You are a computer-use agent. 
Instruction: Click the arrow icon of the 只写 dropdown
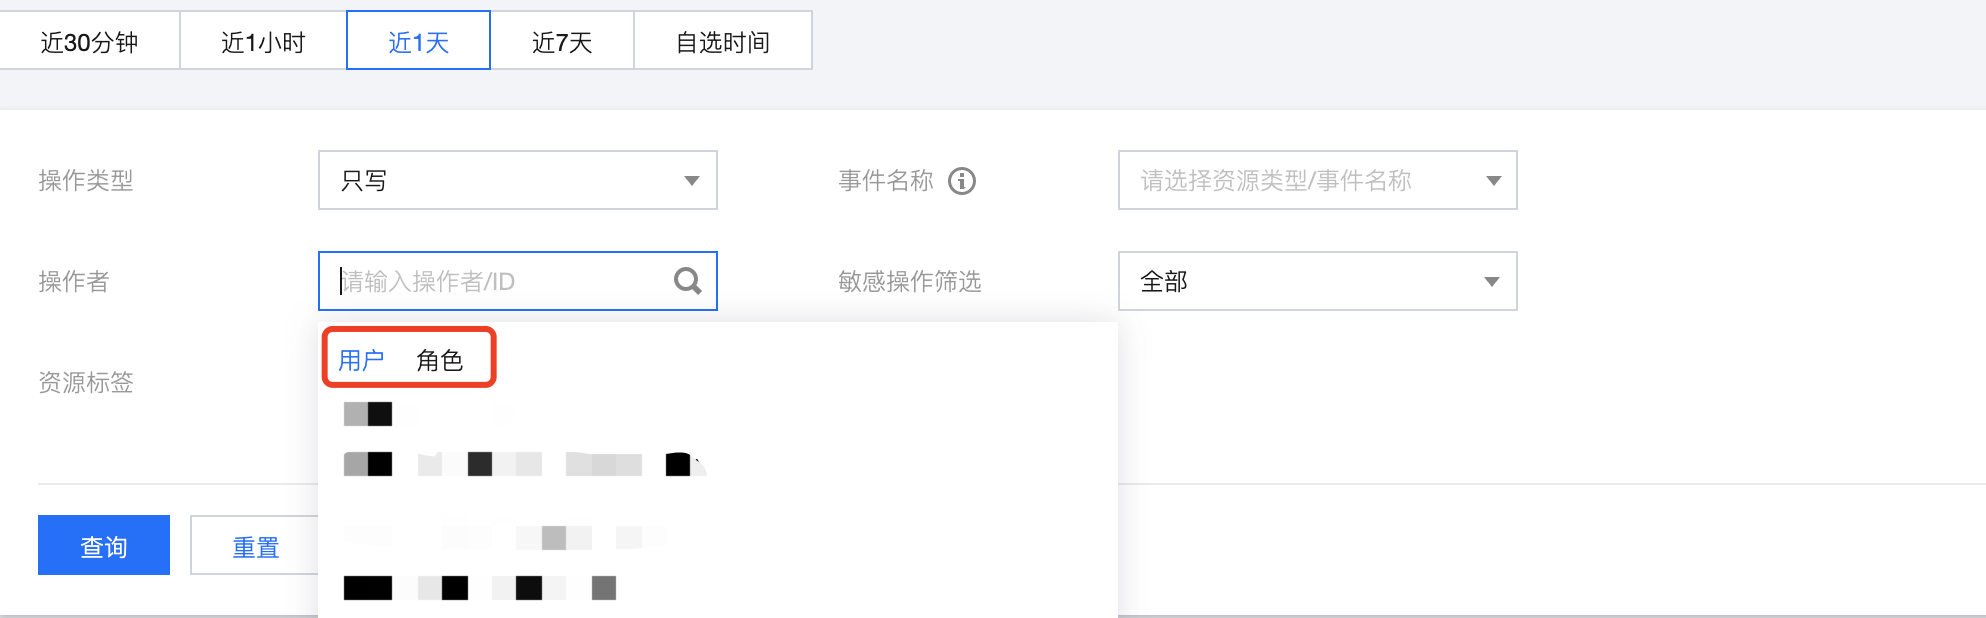click(x=691, y=181)
